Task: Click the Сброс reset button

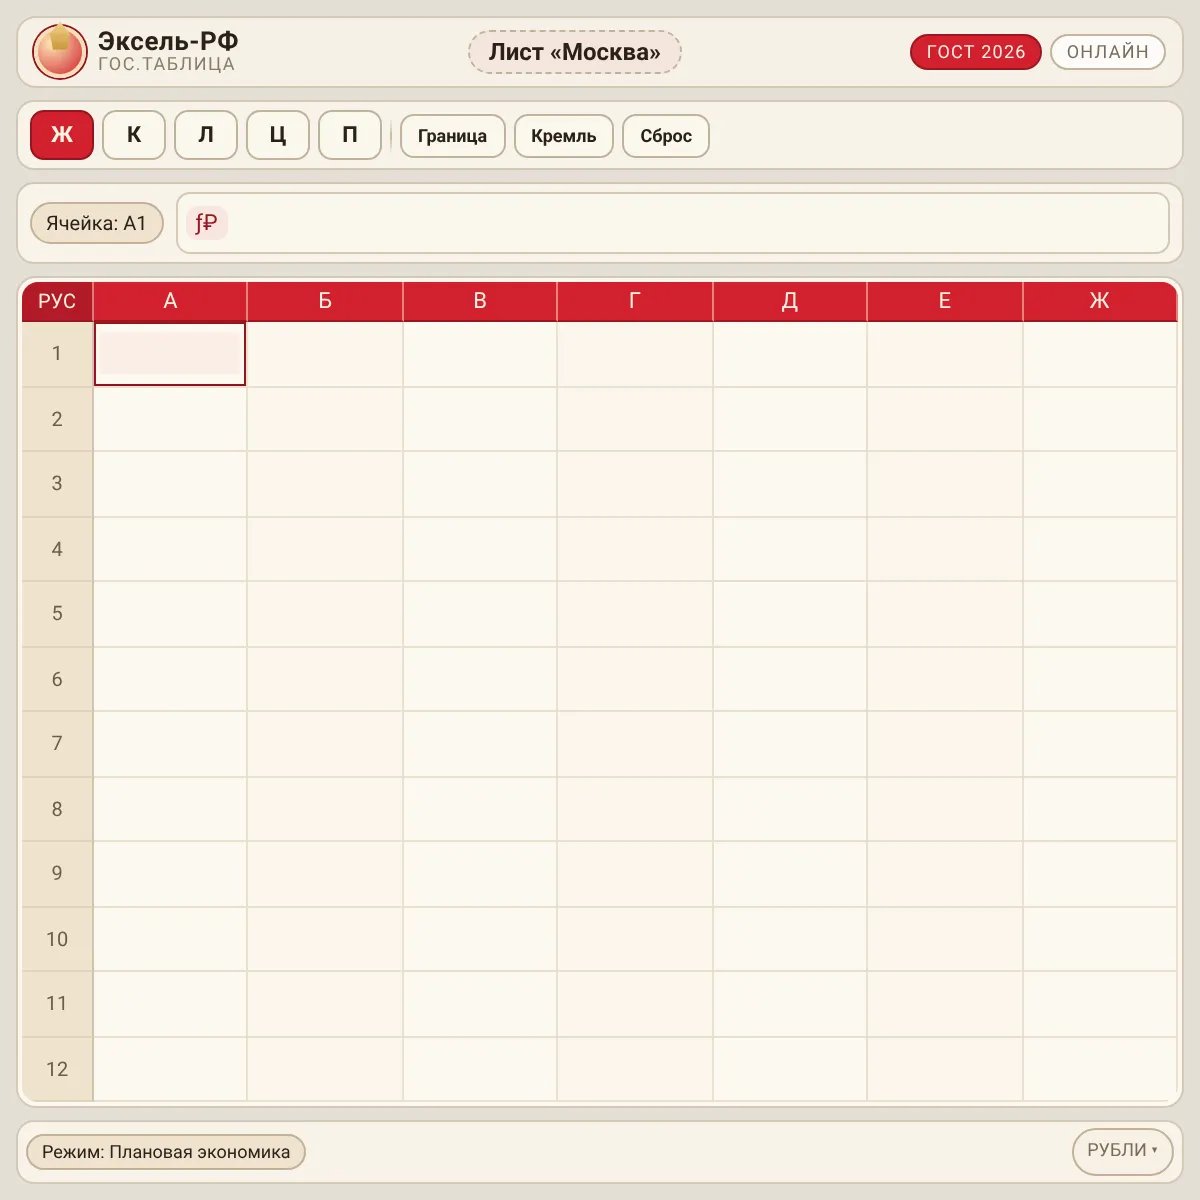Action: click(666, 136)
